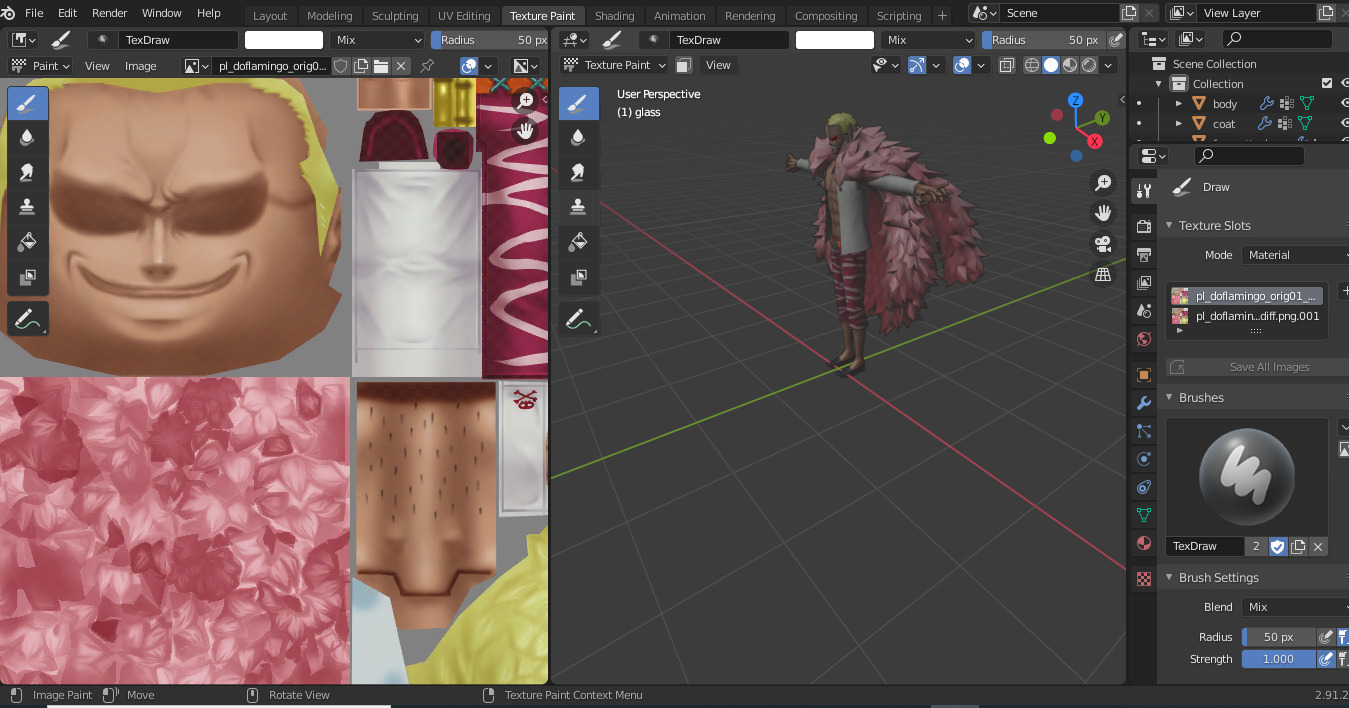Open the Texture Paint mode dropdown
The height and width of the screenshot is (708, 1349).
[613, 65]
